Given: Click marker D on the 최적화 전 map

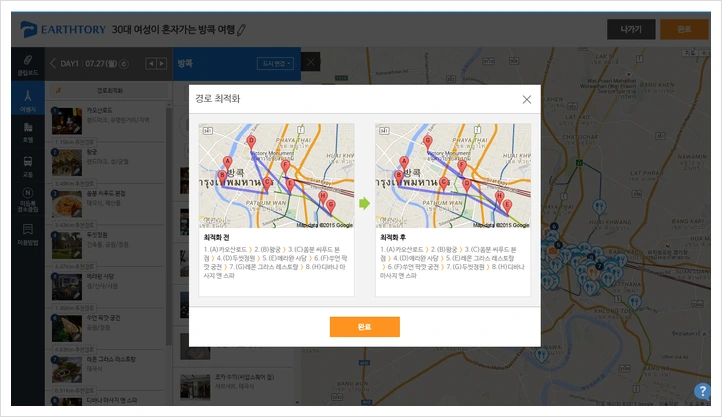Looking at the screenshot, I should 251,142.
